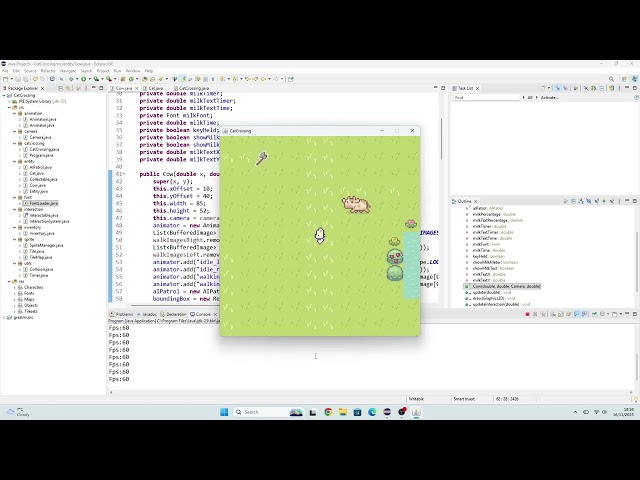This screenshot has height=480, width=640.
Task: Click the New Task icon in Task List
Action: click(x=543, y=88)
